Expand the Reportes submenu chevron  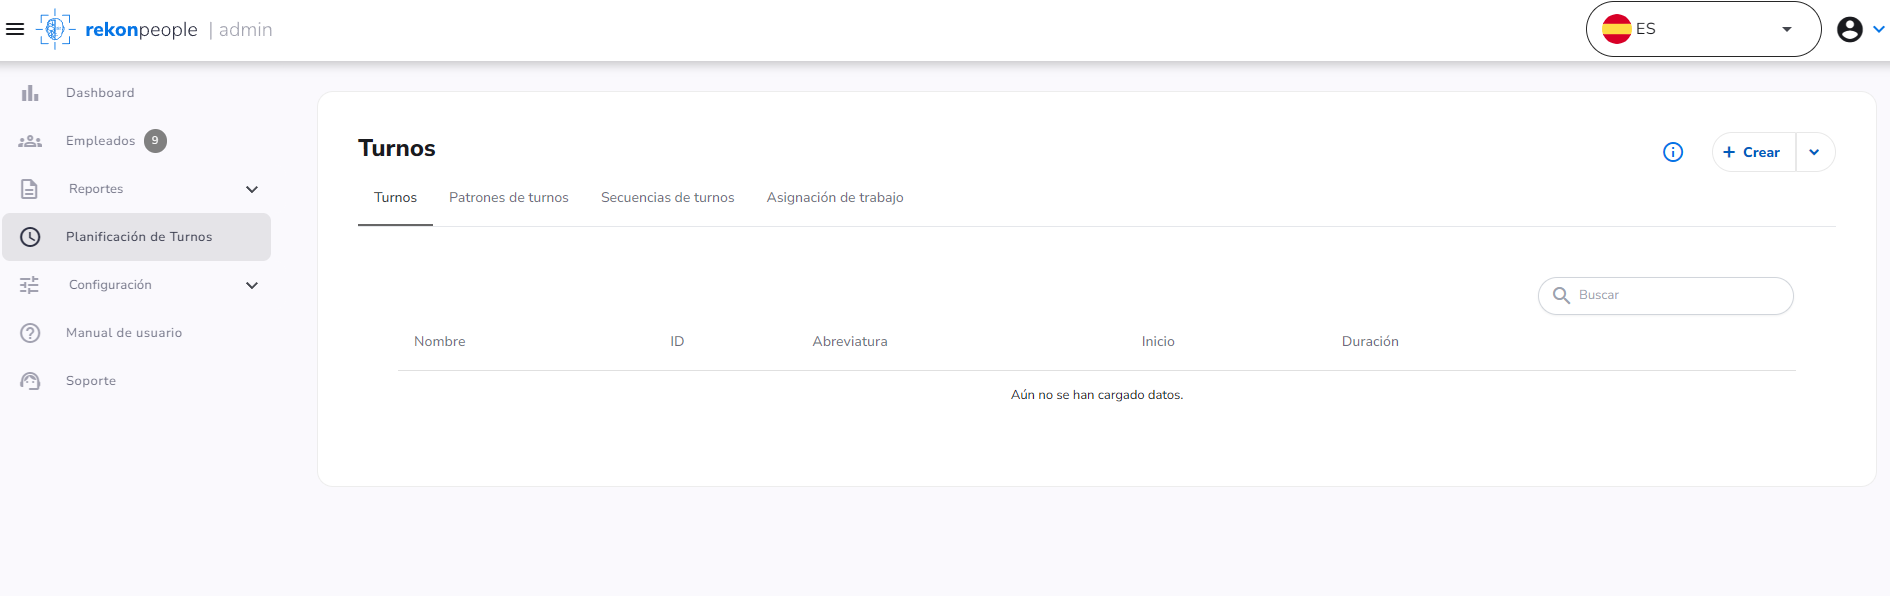[252, 189]
